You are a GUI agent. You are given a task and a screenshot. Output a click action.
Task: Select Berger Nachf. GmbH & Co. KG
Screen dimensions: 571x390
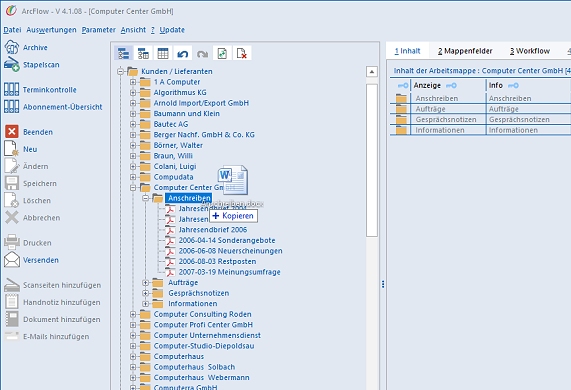click(x=204, y=135)
